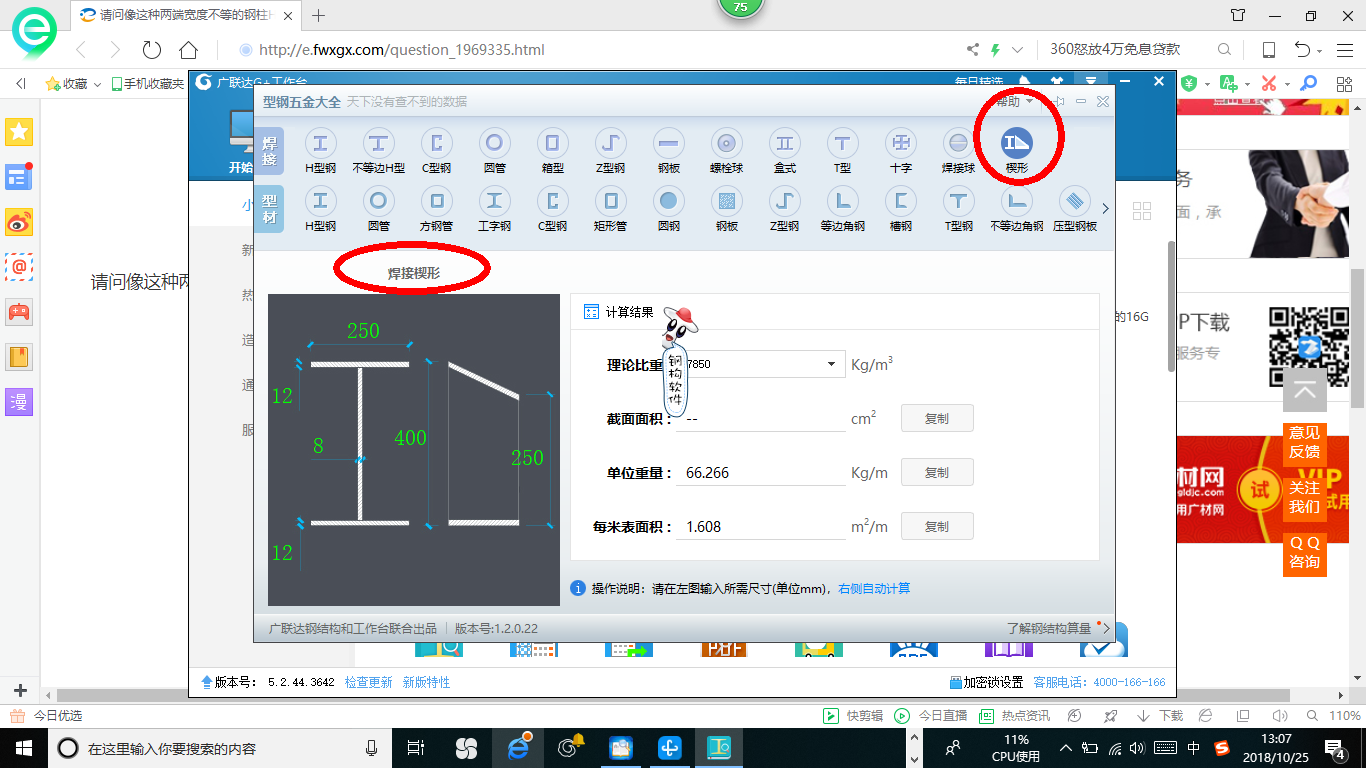Copy 截面面积 value with 复制 button
The width and height of the screenshot is (1366, 768).
(x=937, y=419)
